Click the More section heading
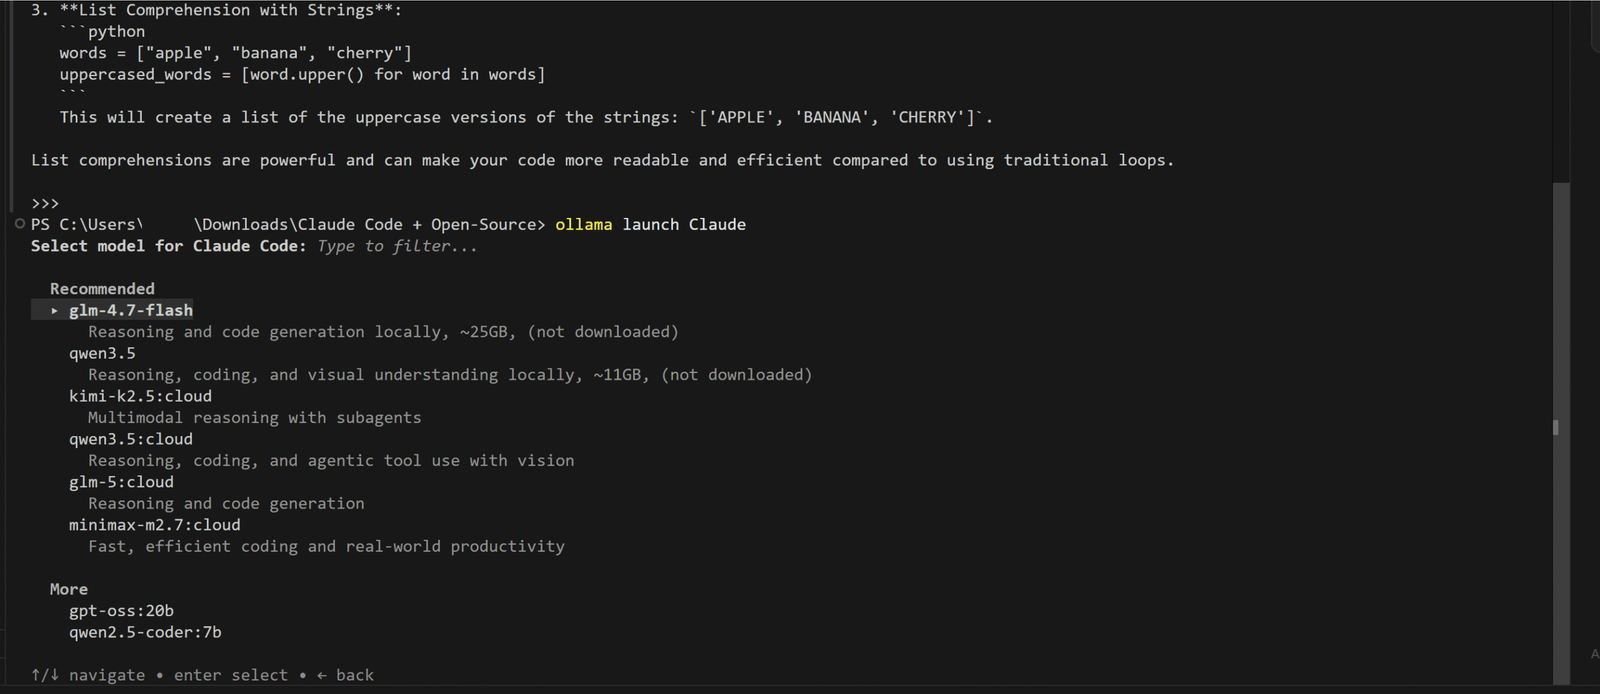The image size is (1600, 694). click(69, 590)
